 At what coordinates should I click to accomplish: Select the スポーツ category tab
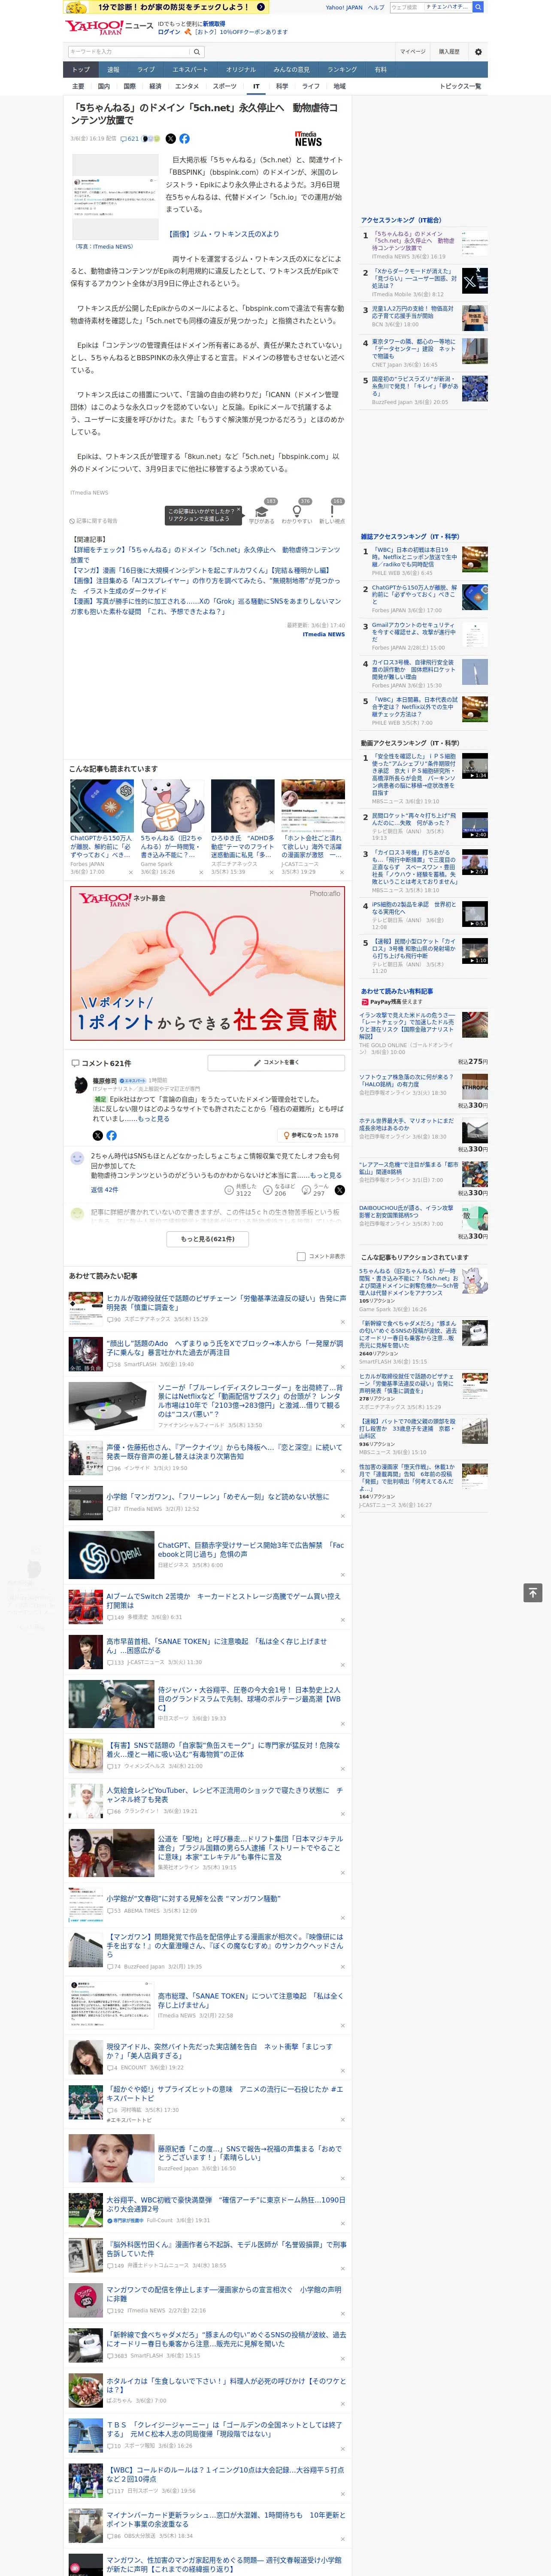[224, 87]
